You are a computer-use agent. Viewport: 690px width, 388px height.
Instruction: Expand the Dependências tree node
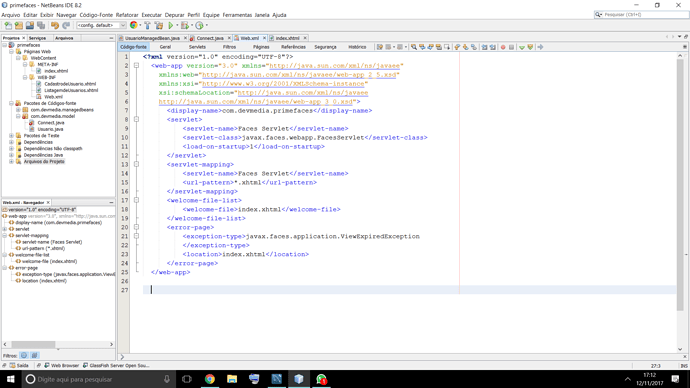click(11, 142)
